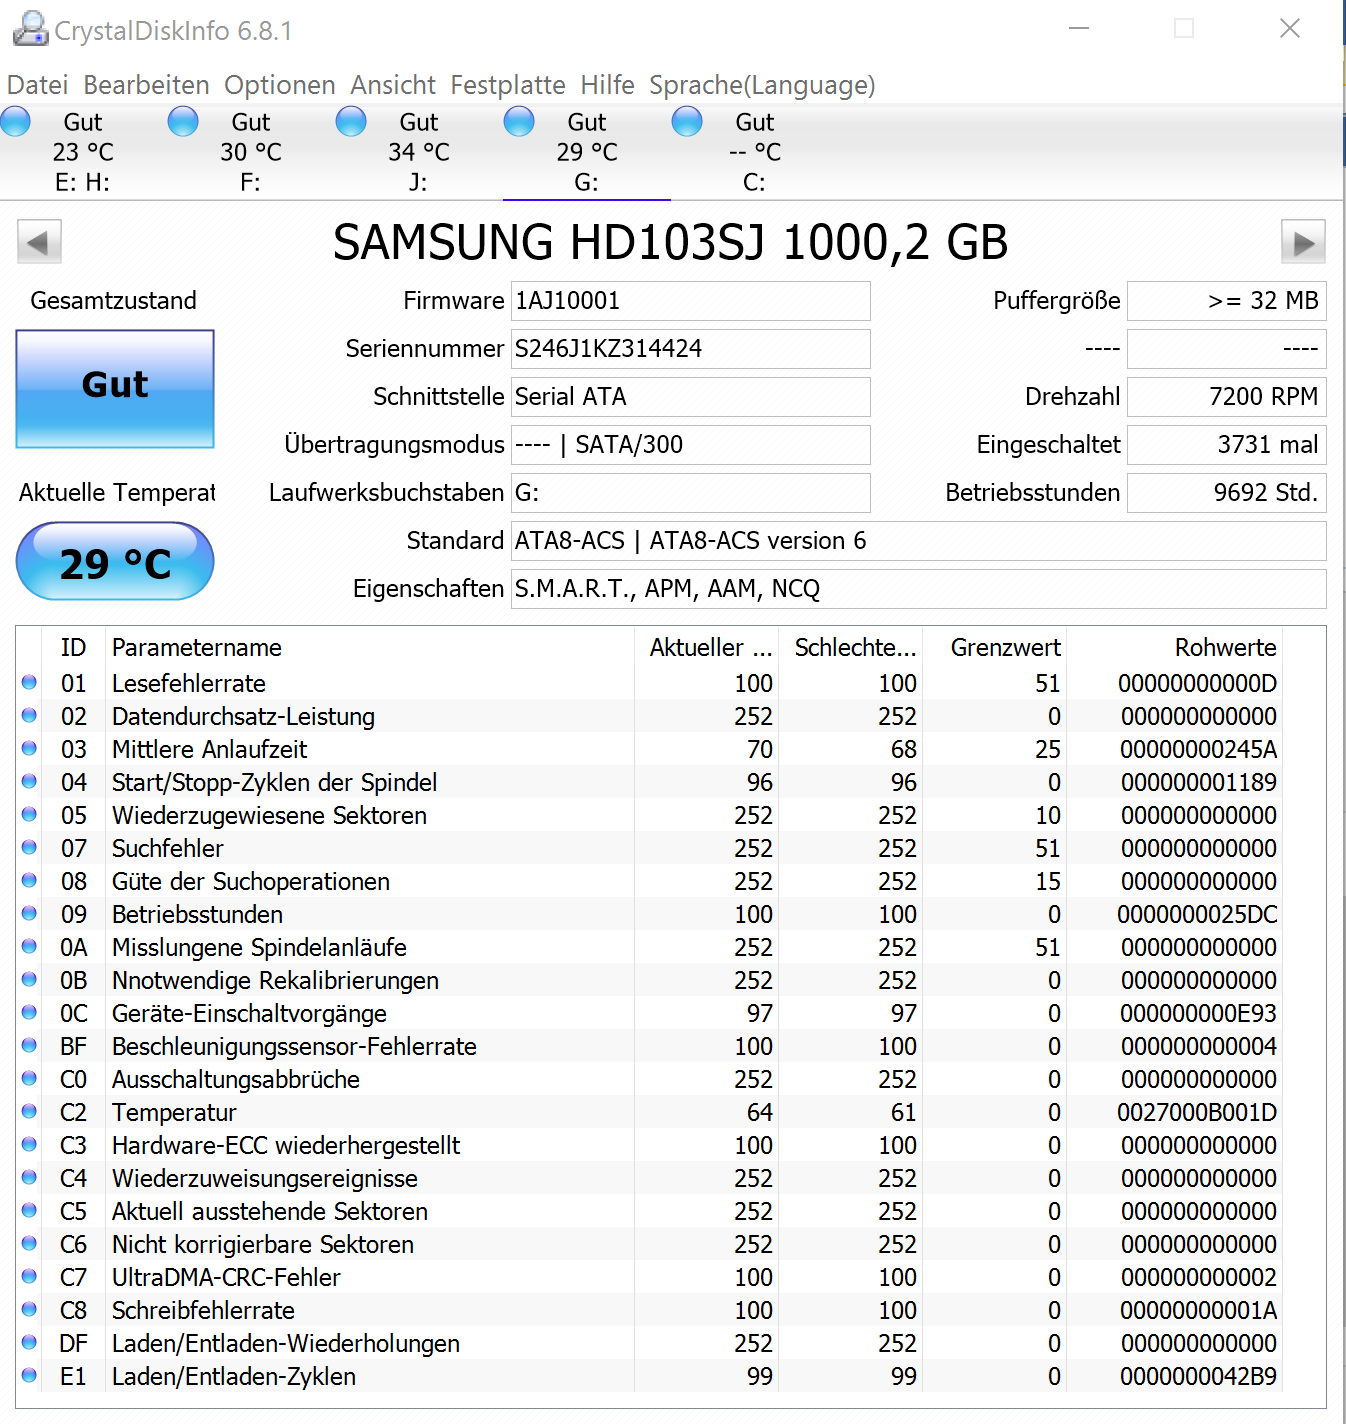Click status dot for C2 Temperatur row
This screenshot has height=1424, width=1346.
tap(29, 1111)
